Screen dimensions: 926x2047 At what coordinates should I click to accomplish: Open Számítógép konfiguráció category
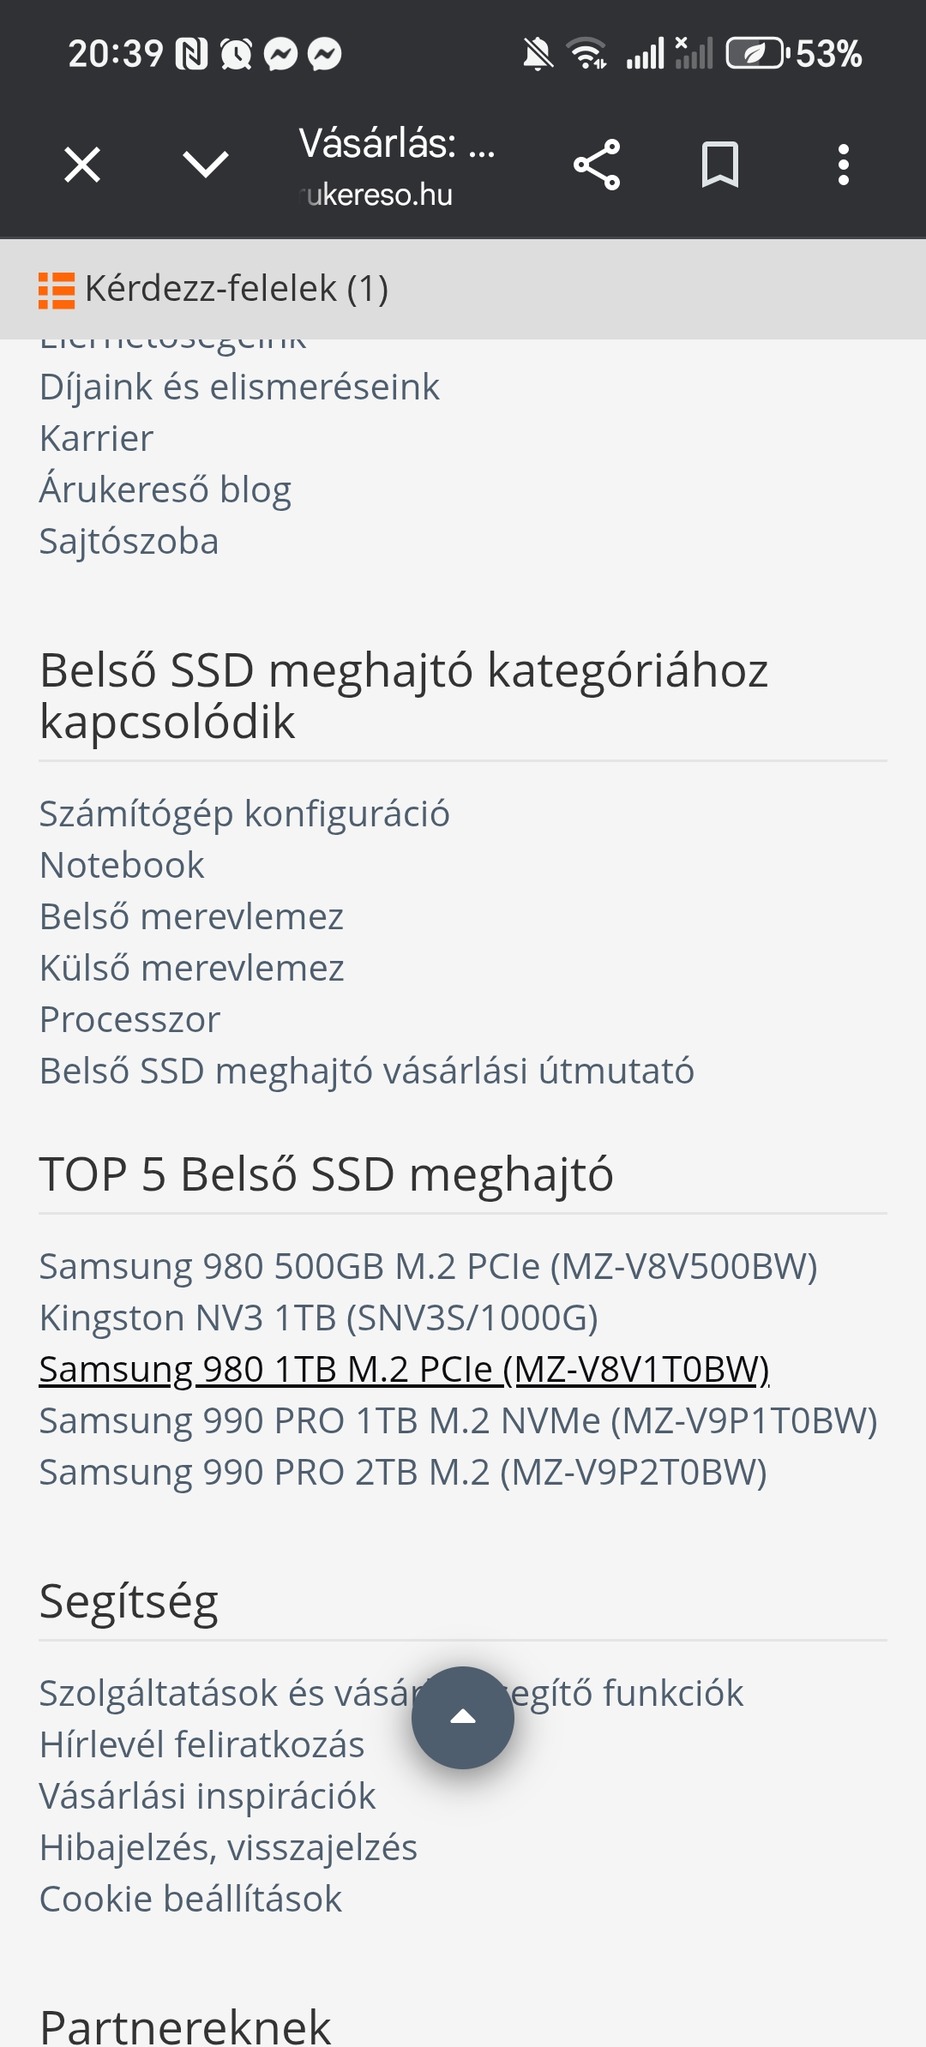click(244, 814)
